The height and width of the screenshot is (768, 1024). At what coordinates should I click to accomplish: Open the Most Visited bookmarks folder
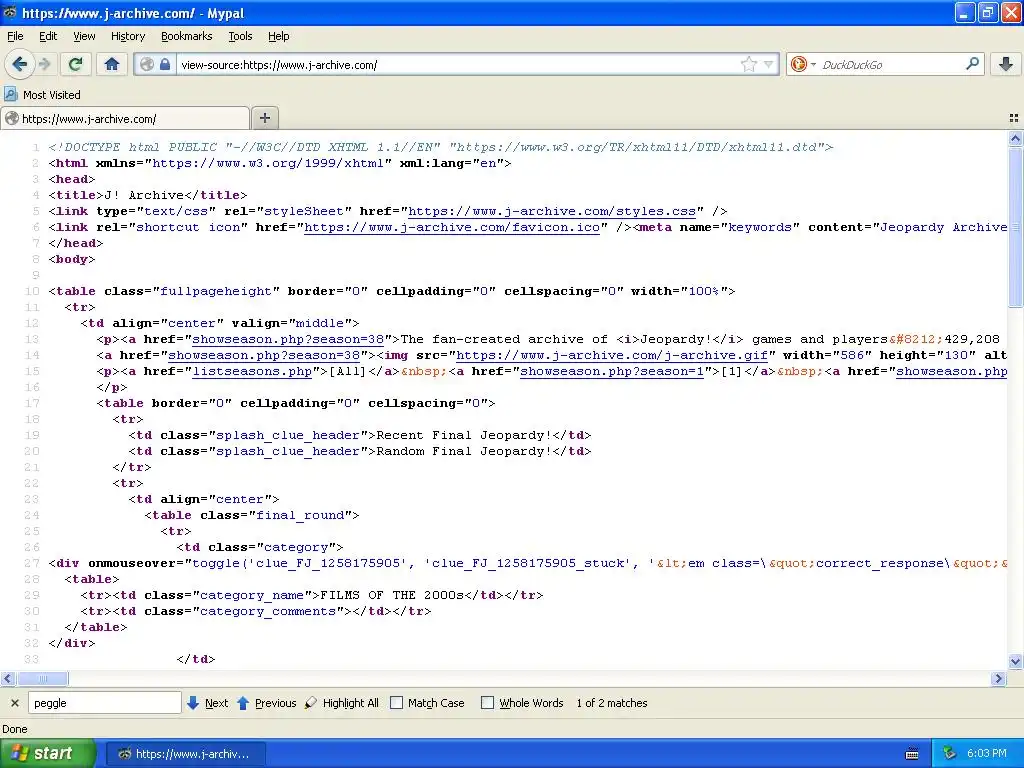point(42,95)
